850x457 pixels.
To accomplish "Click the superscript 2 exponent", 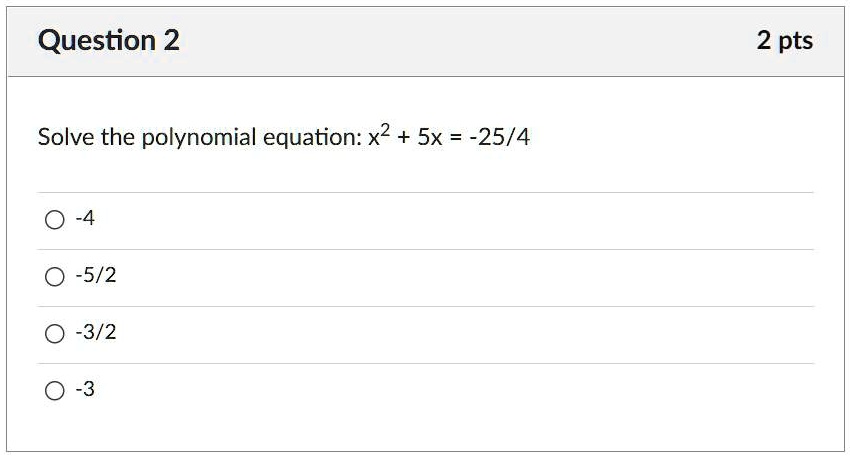I will (385, 130).
